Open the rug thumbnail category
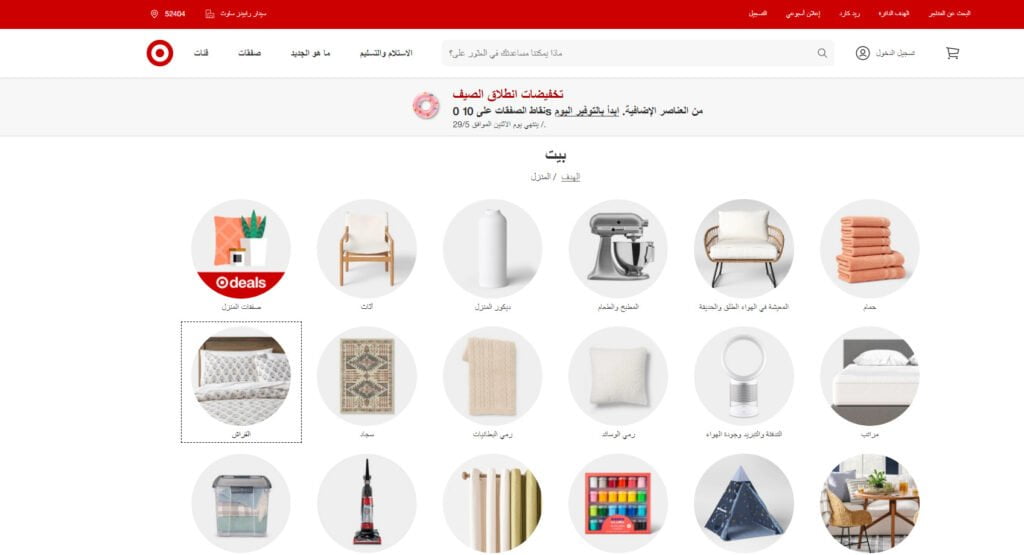 tap(367, 377)
